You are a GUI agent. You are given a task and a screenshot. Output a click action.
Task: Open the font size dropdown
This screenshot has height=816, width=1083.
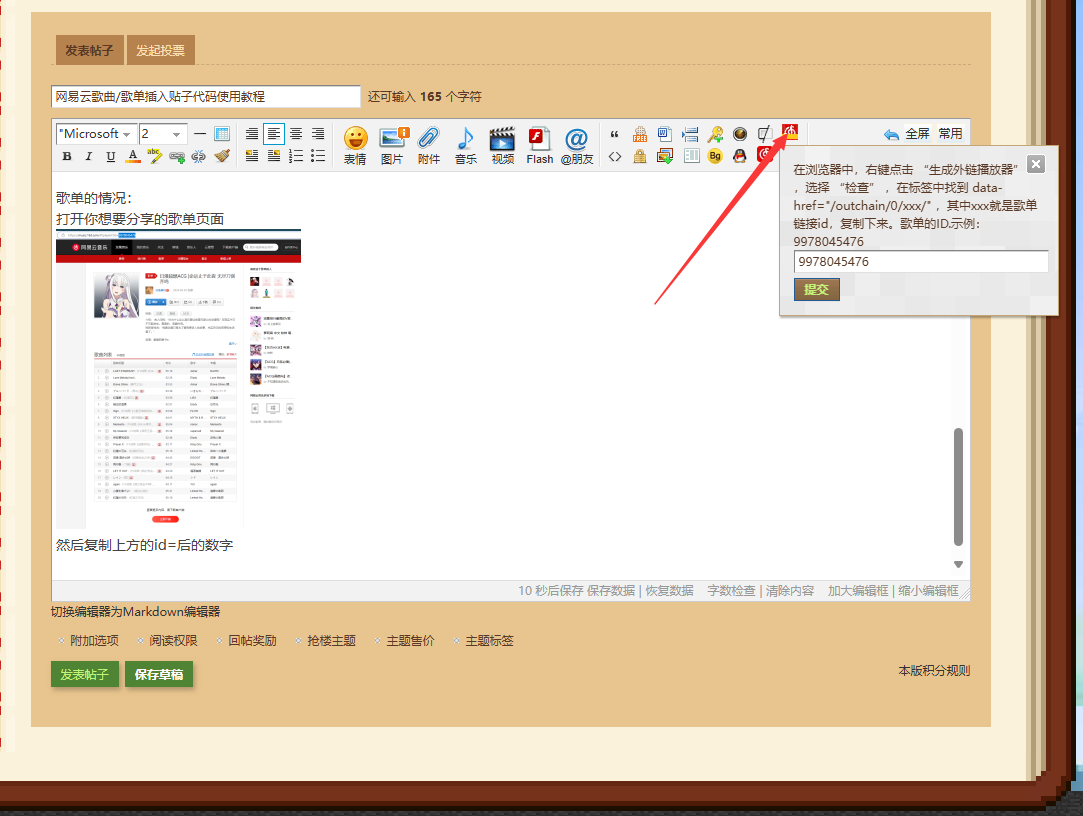click(x=163, y=133)
